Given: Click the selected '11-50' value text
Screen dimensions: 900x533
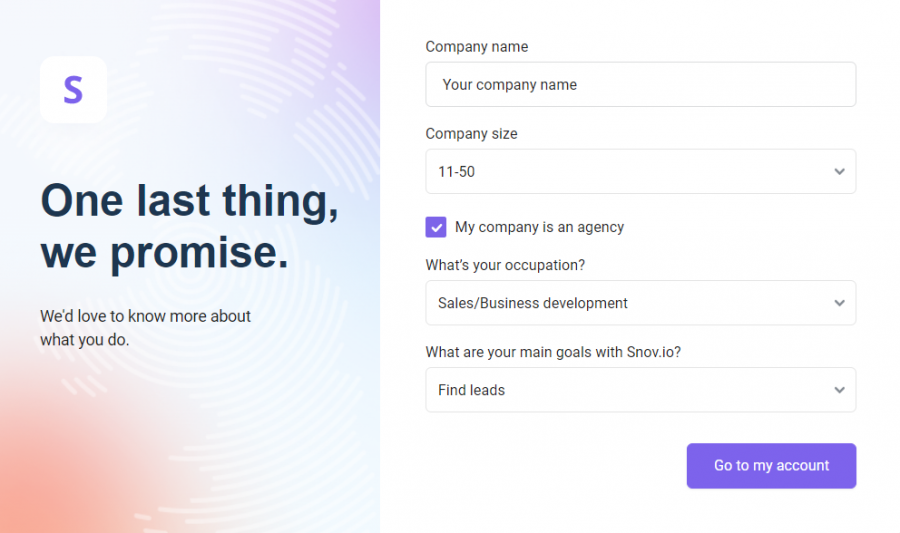Looking at the screenshot, I should [x=456, y=172].
